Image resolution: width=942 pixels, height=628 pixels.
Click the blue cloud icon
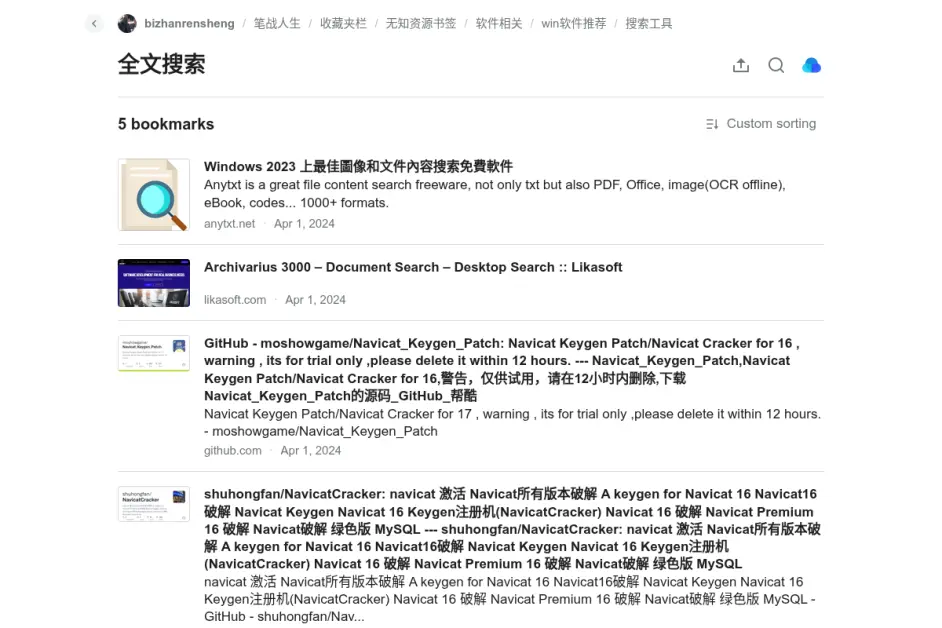point(811,65)
